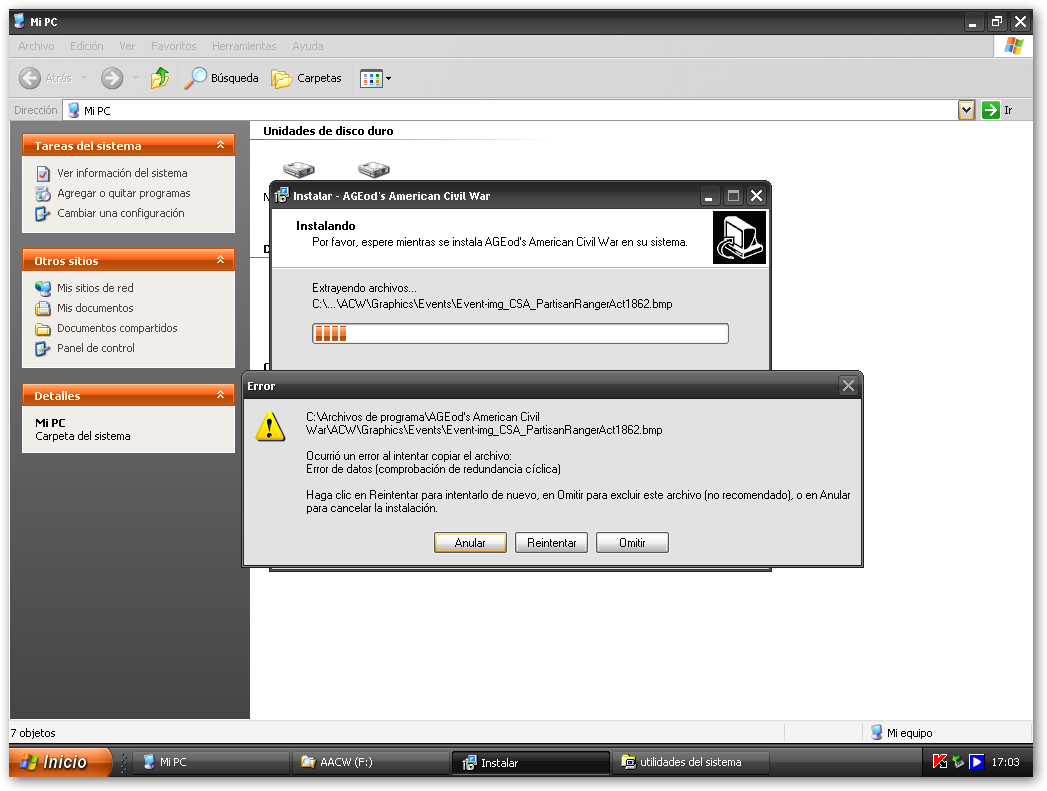Click the Up folder toolbar icon
The image size is (1047, 791).
159,78
